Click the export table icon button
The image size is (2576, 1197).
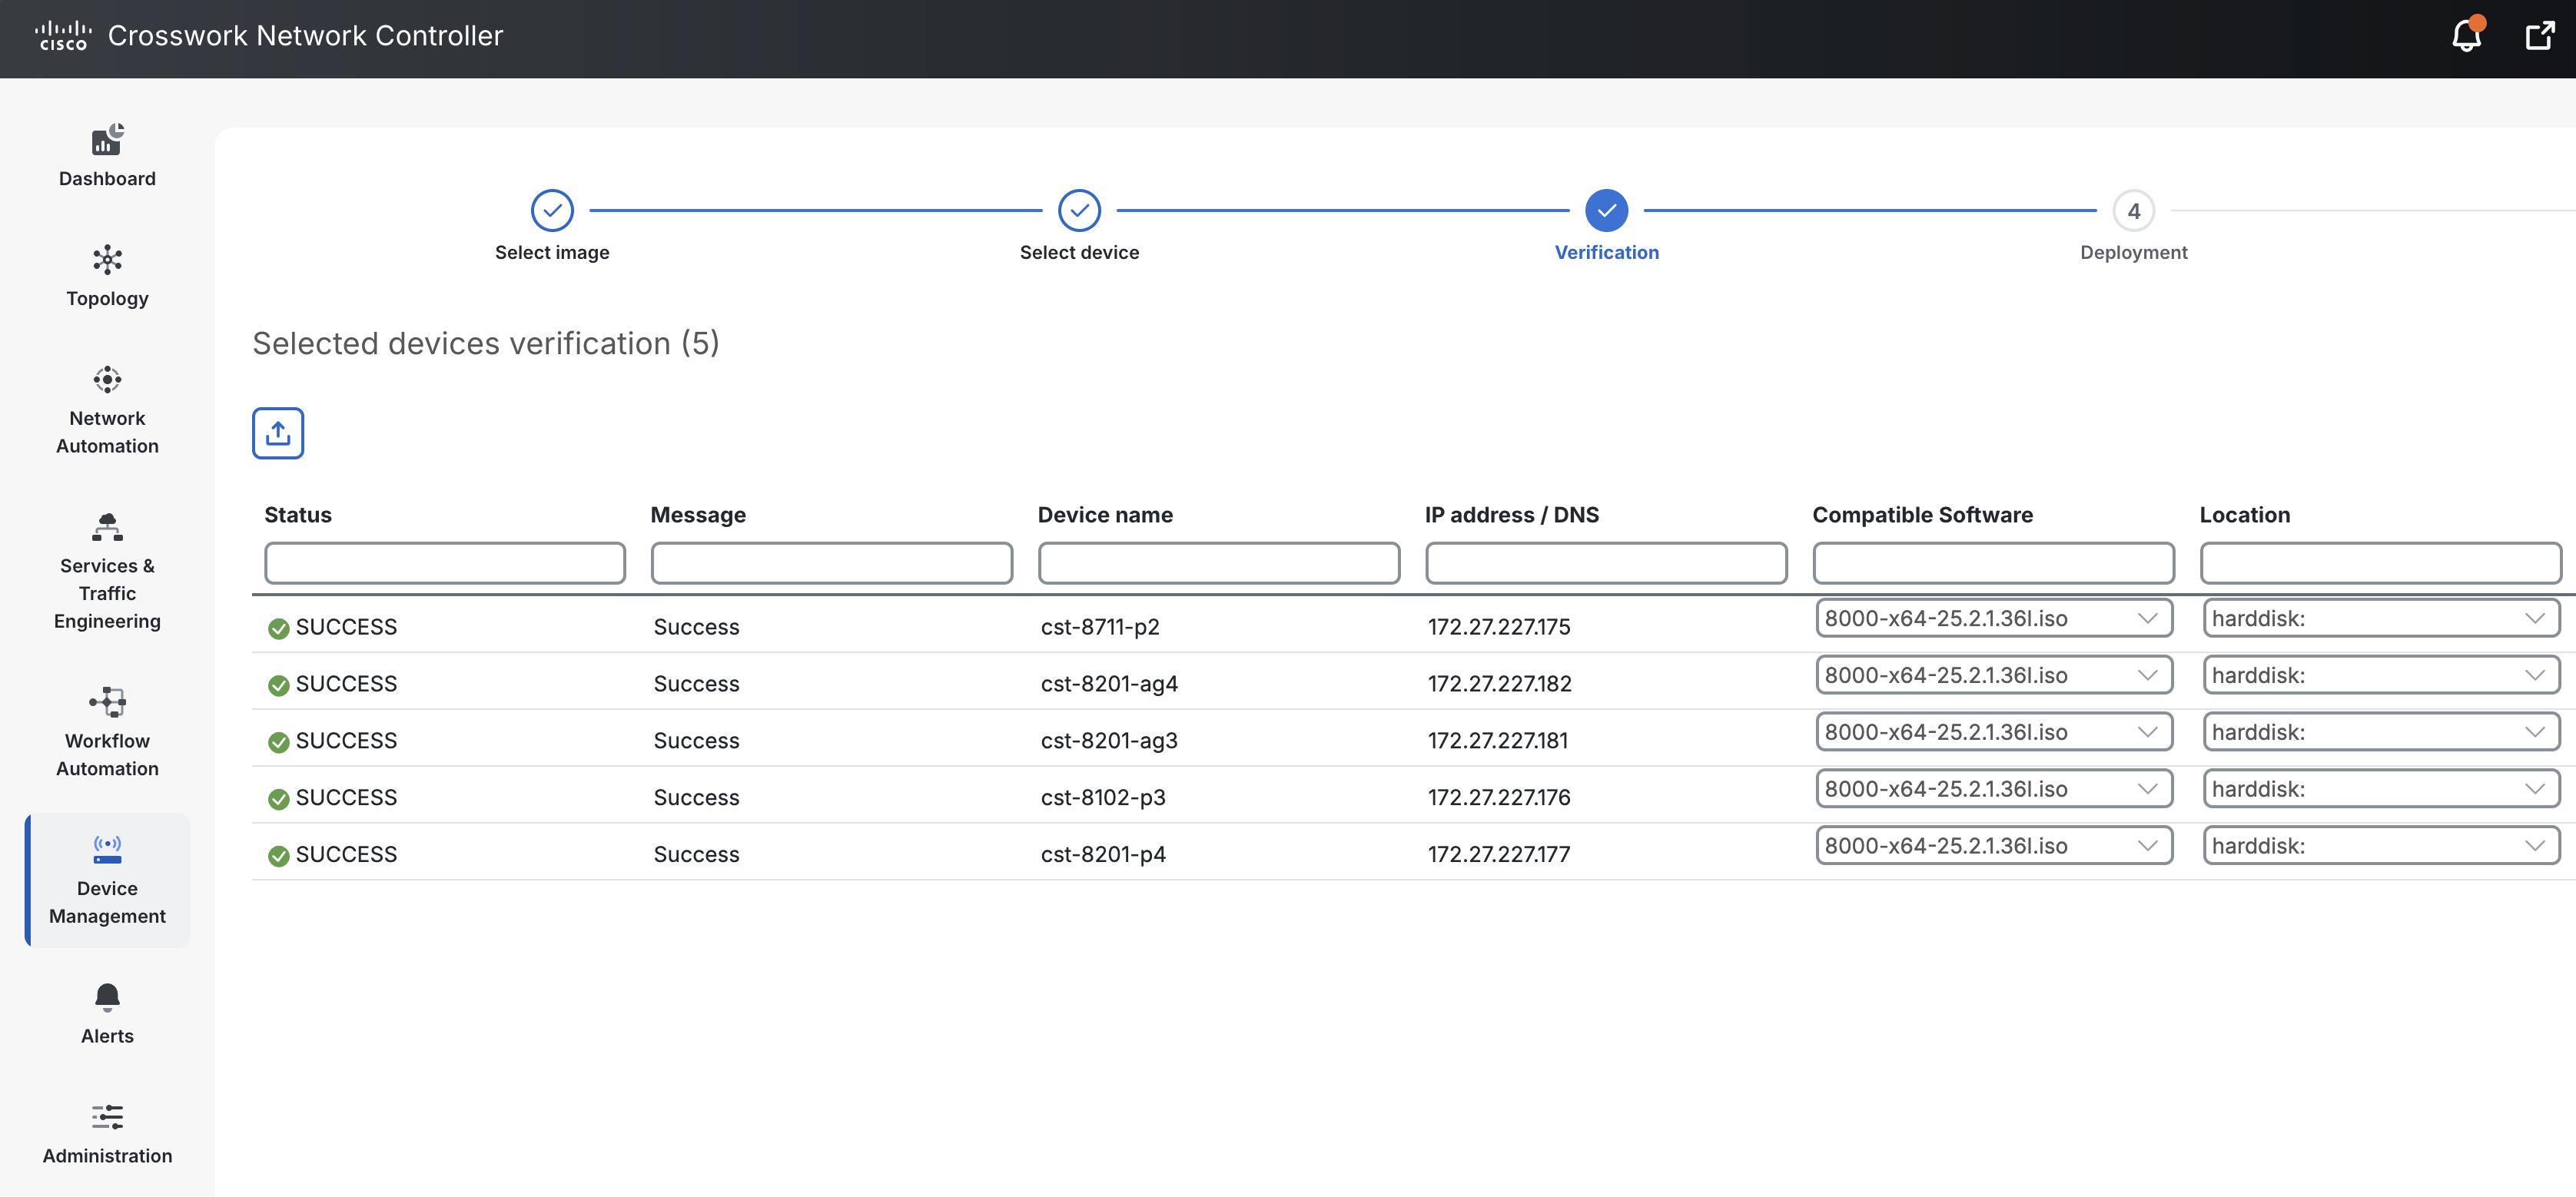278,433
